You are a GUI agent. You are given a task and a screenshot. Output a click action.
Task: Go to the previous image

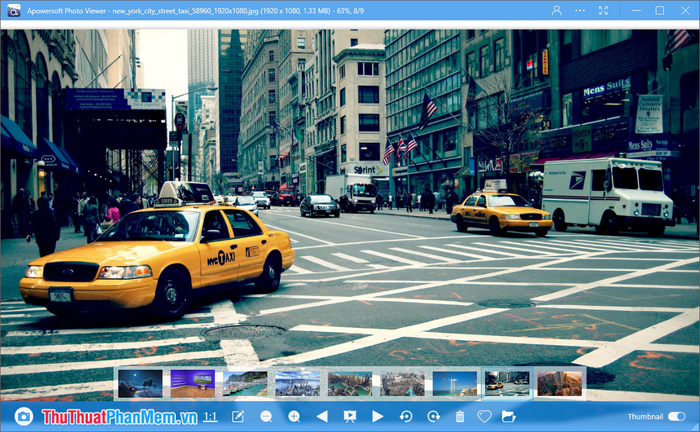click(x=322, y=417)
